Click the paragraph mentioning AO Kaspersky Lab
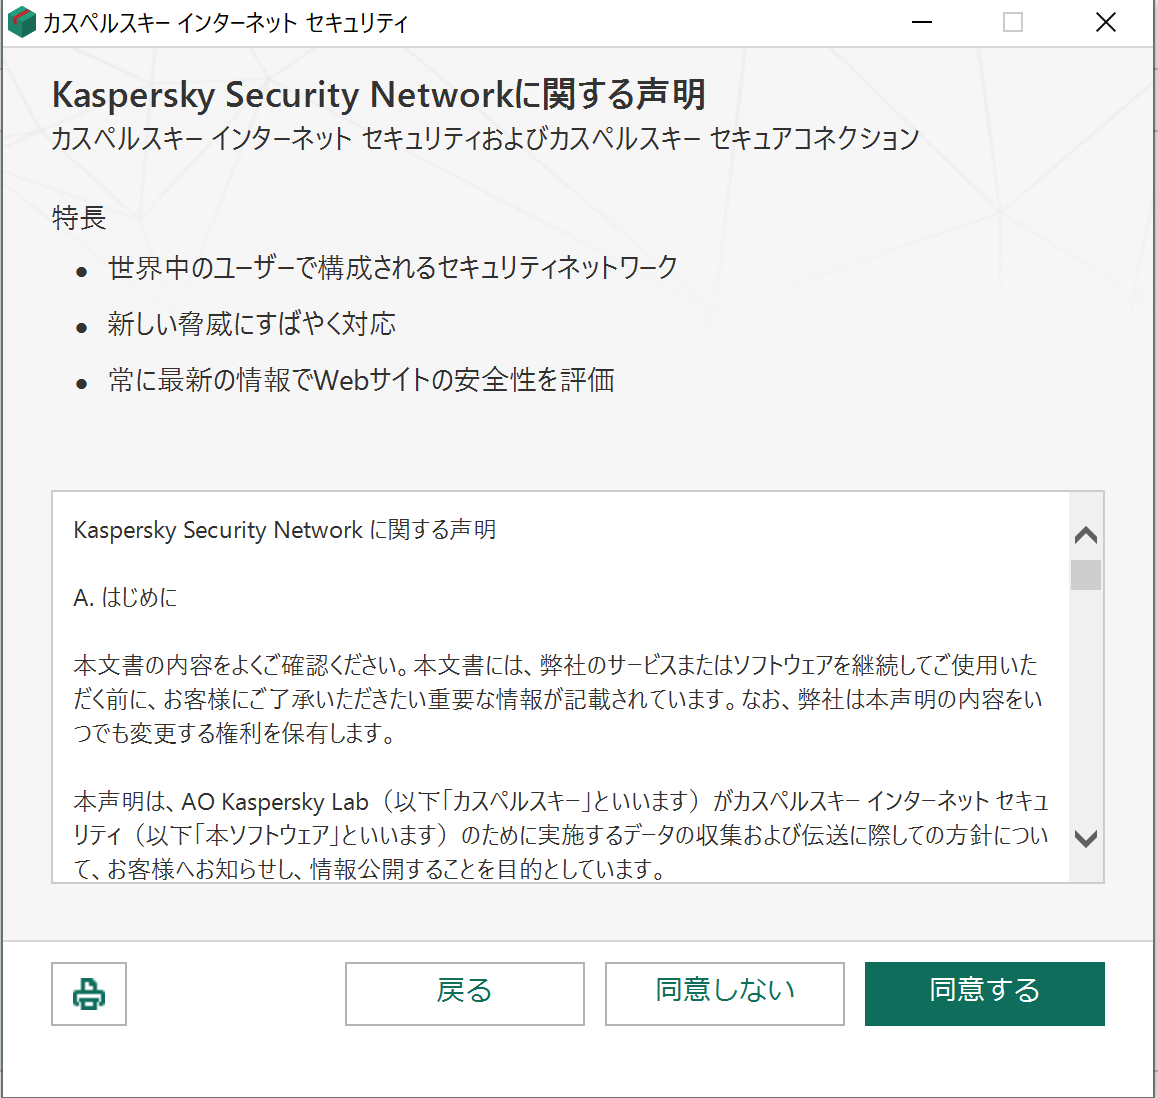The image size is (1158, 1098). click(561, 834)
